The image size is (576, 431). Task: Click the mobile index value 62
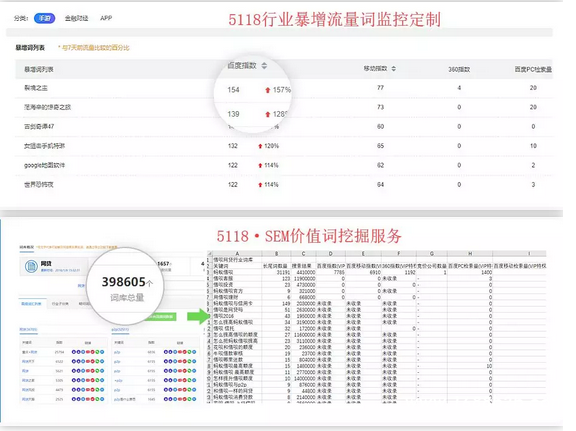[x=380, y=165]
